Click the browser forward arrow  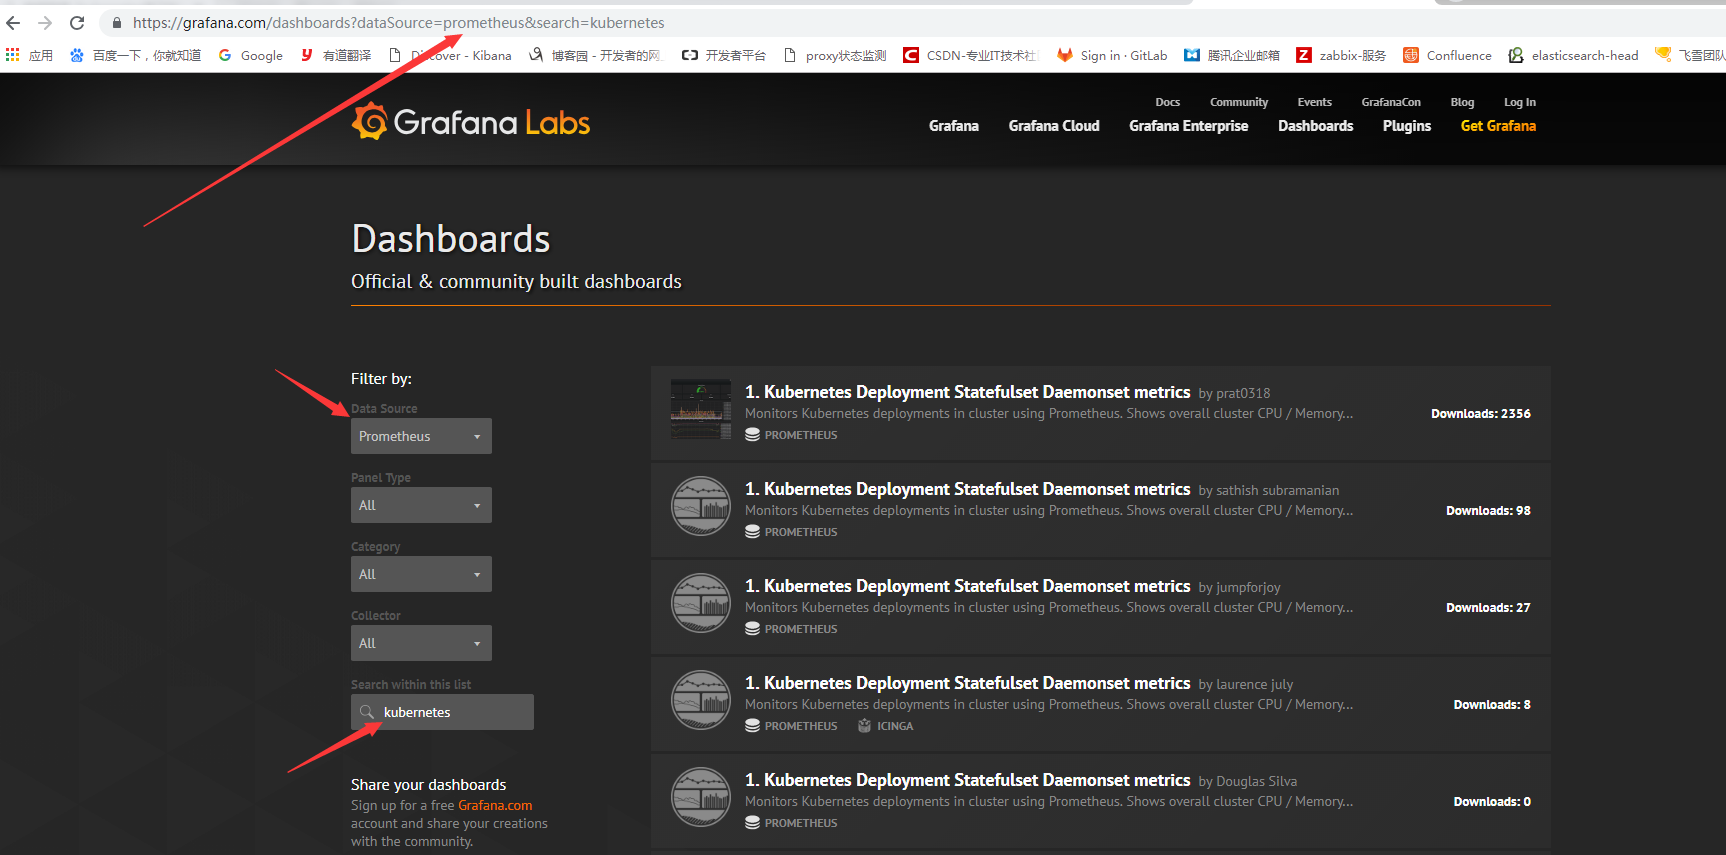45,22
